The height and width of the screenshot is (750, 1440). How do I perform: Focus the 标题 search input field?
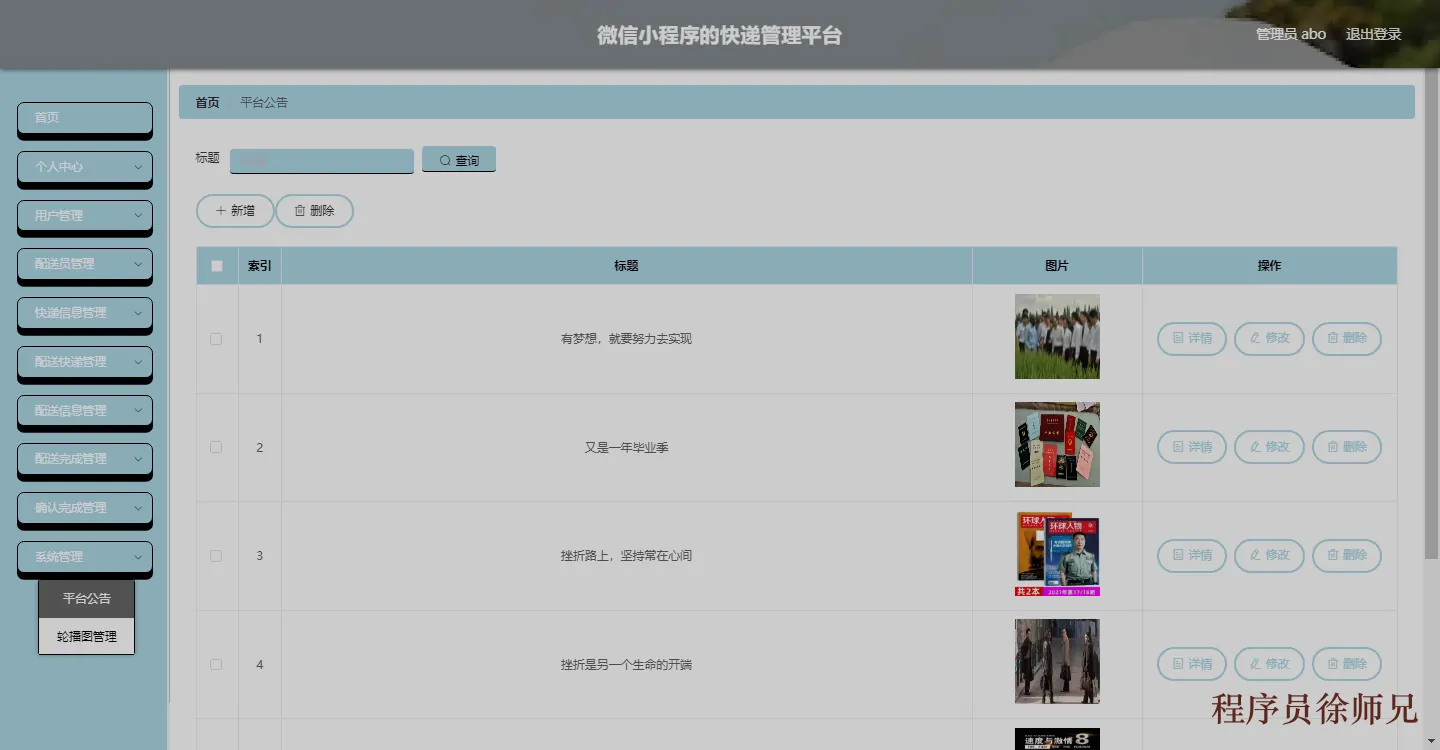(x=322, y=160)
